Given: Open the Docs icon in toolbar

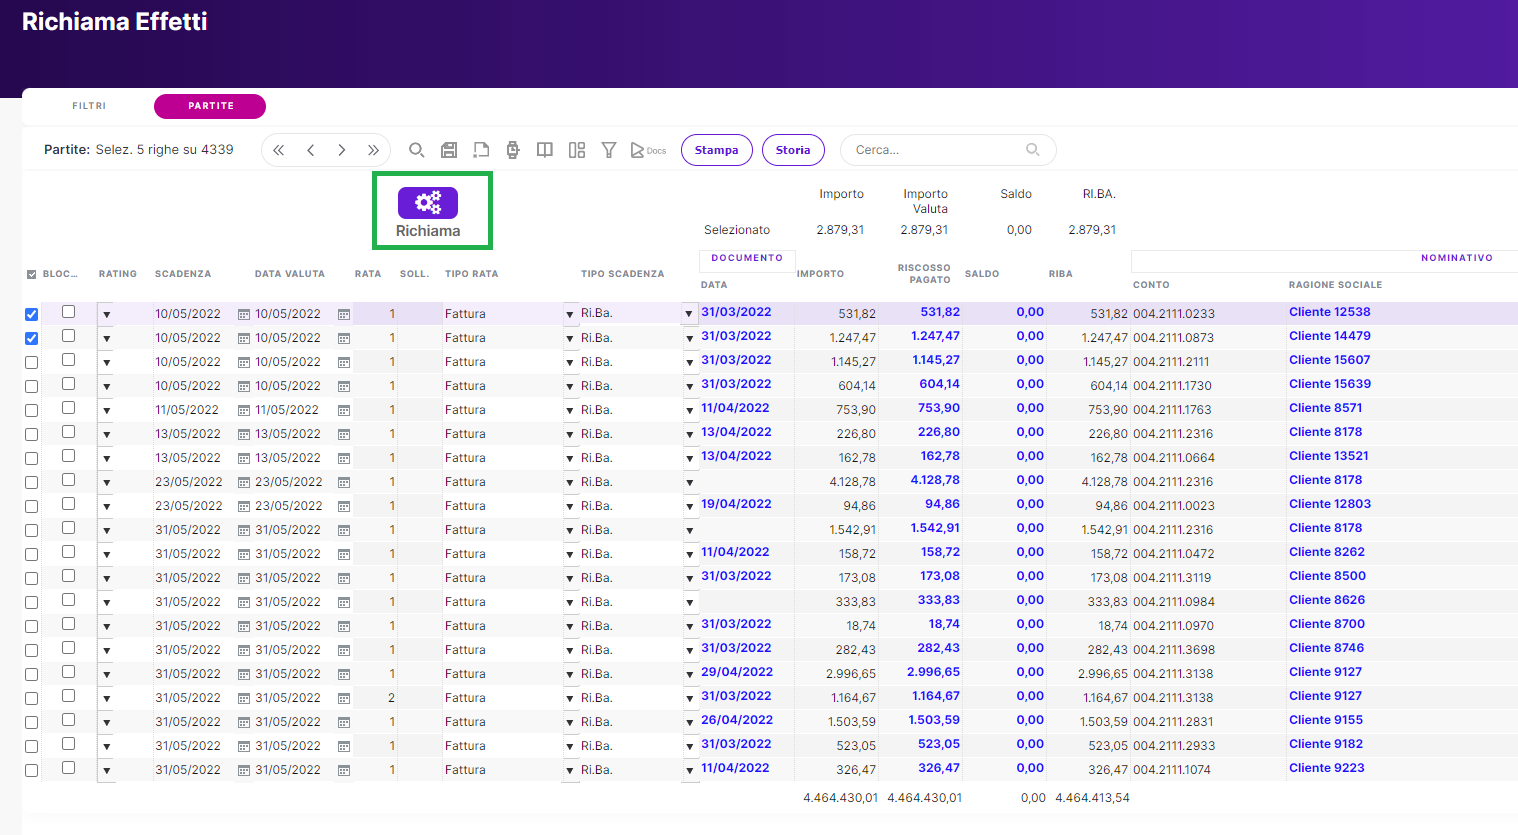Looking at the screenshot, I should pyautogui.click(x=648, y=150).
